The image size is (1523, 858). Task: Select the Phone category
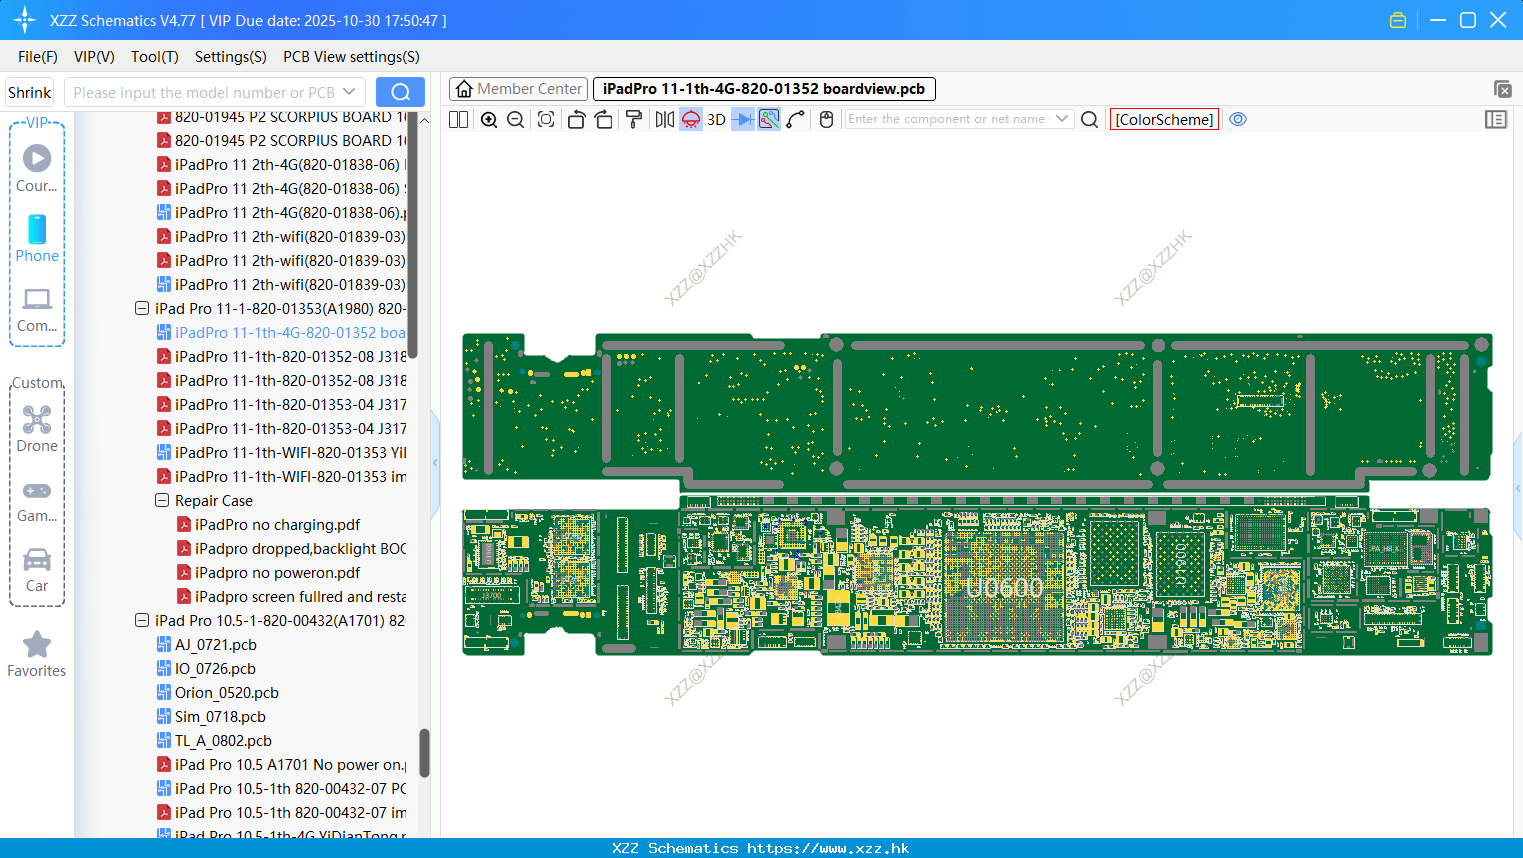tap(37, 238)
